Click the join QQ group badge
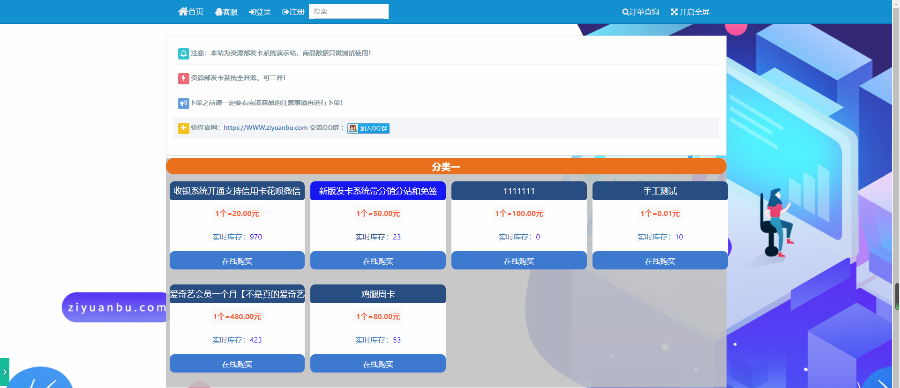The width and height of the screenshot is (900, 388). [368, 129]
